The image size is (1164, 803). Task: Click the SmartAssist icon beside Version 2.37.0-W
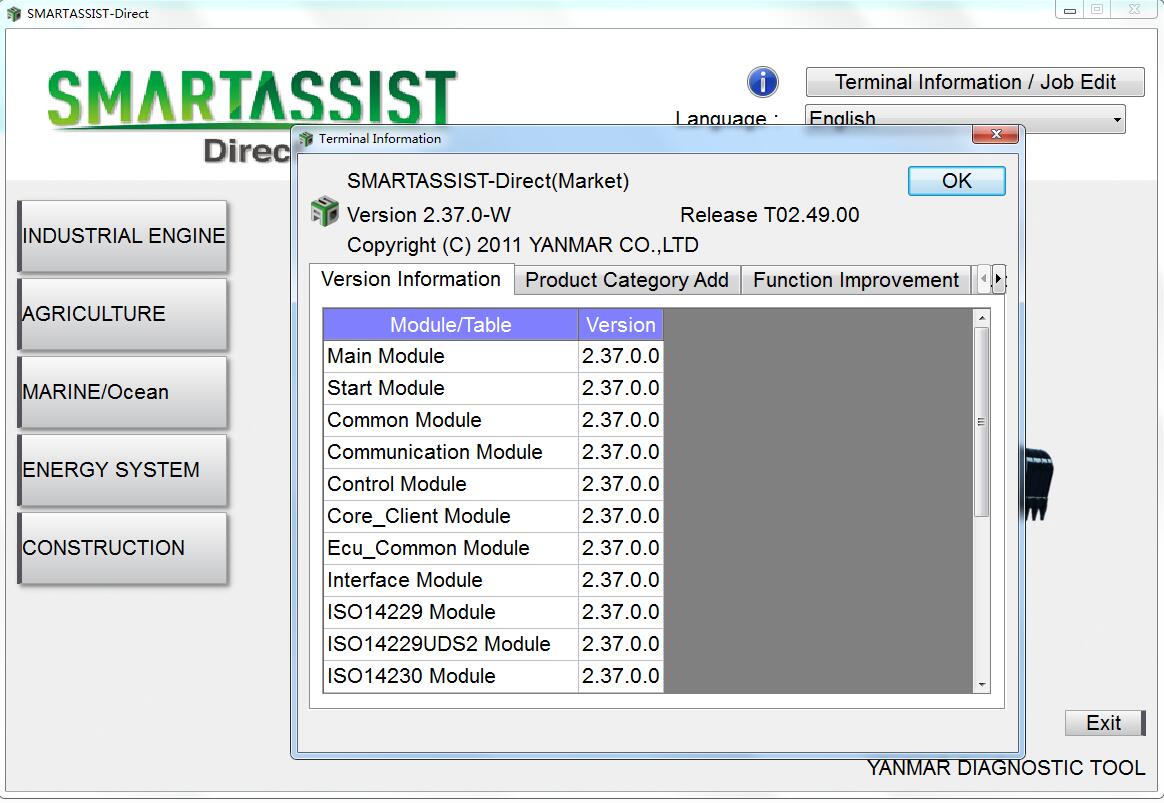324,212
